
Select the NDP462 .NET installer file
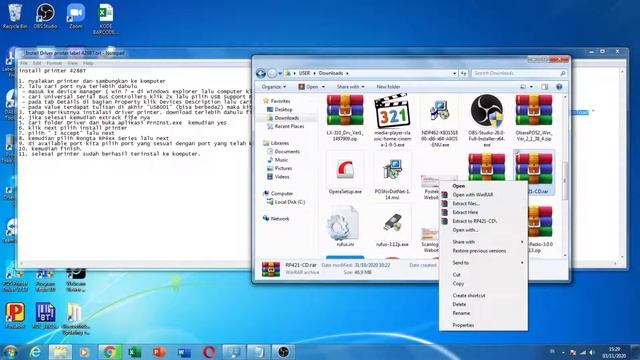coord(440,121)
